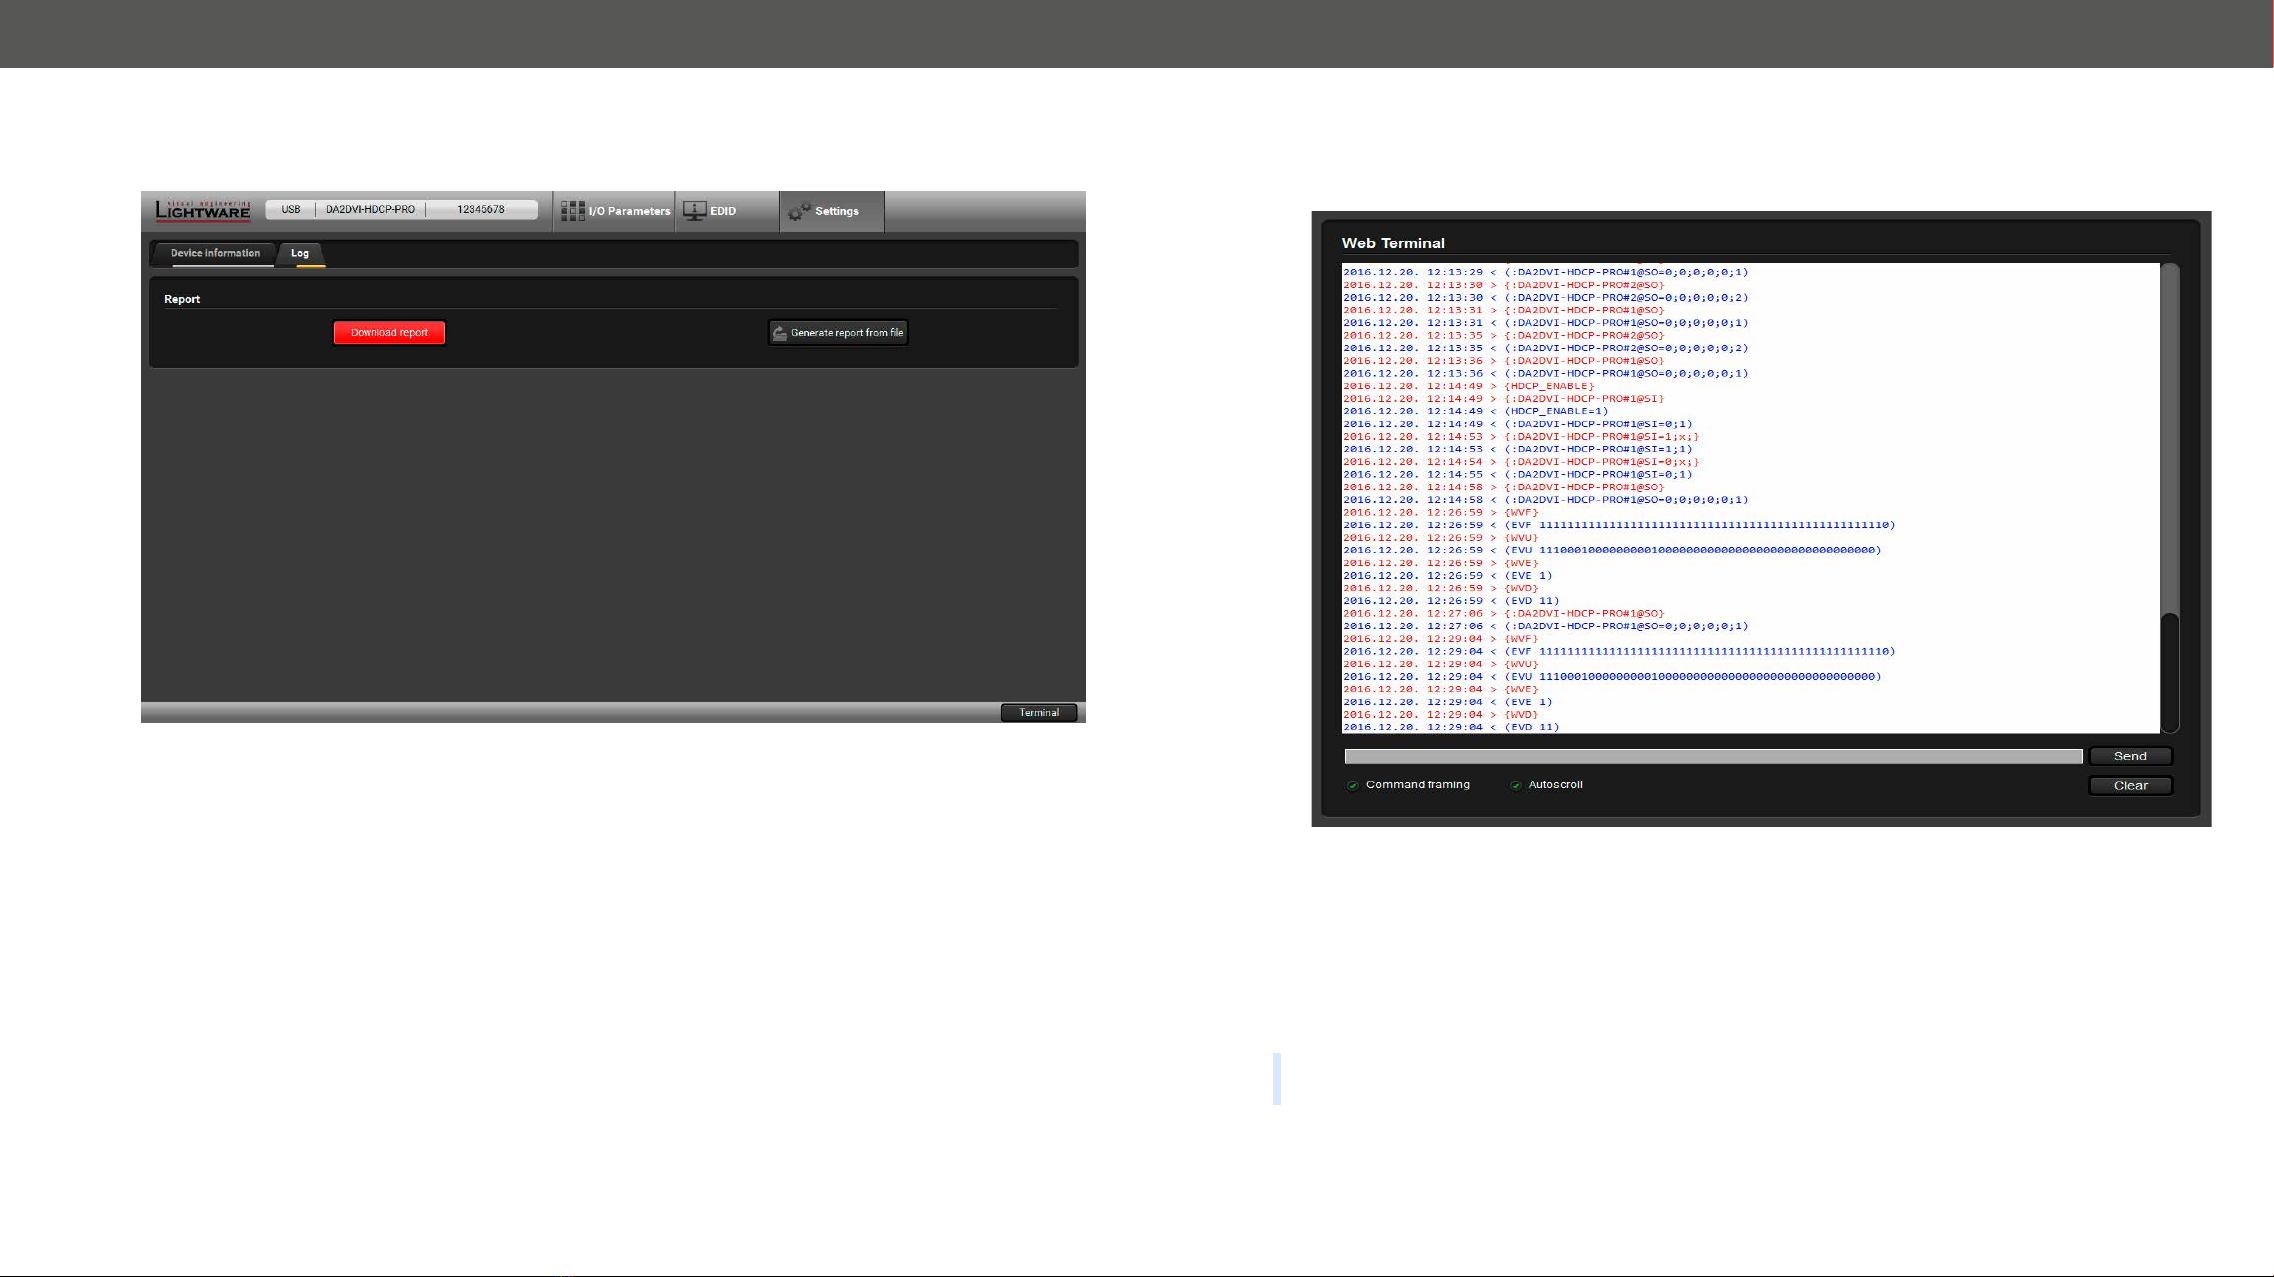This screenshot has width=2274, height=1277.
Task: Click the Lightware logo
Action: 203,210
